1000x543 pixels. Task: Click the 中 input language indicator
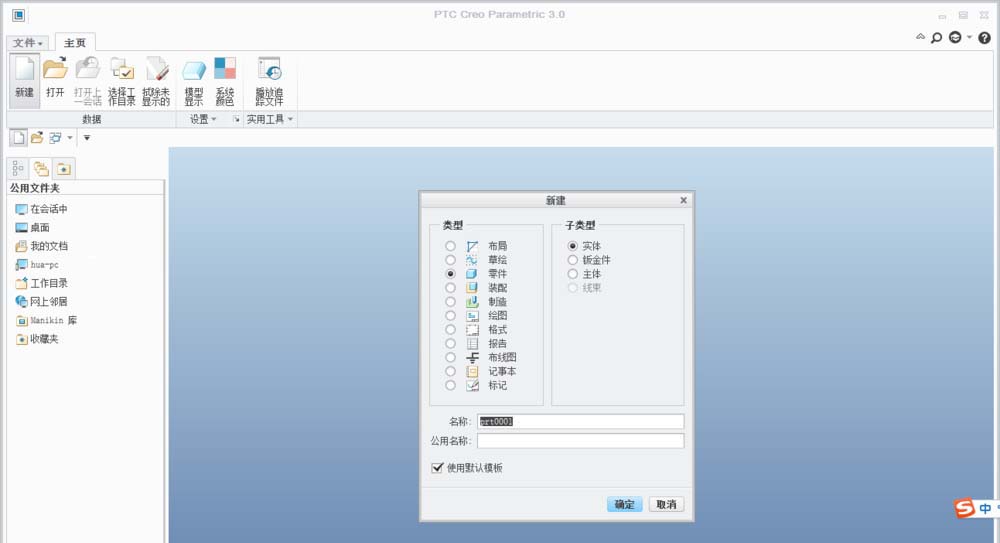pos(985,509)
